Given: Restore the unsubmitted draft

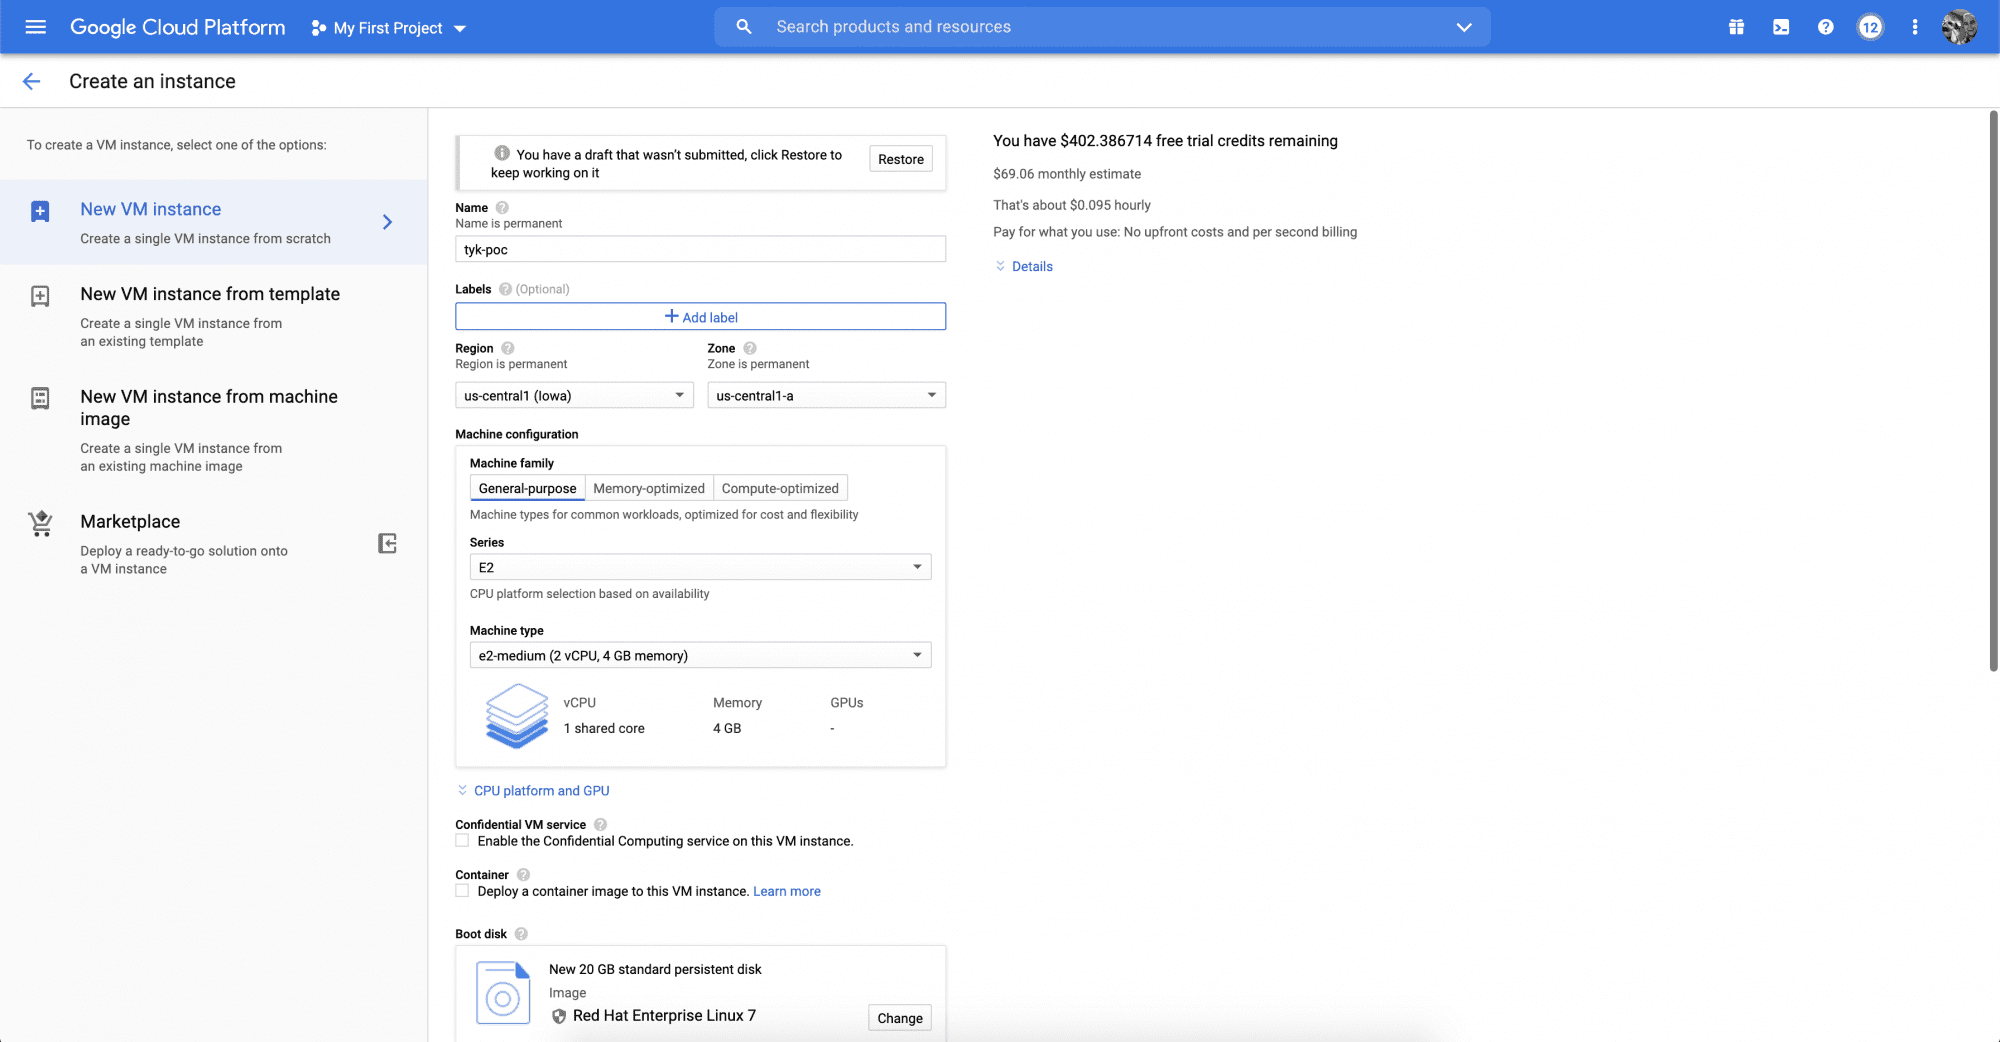Looking at the screenshot, I should pyautogui.click(x=899, y=158).
